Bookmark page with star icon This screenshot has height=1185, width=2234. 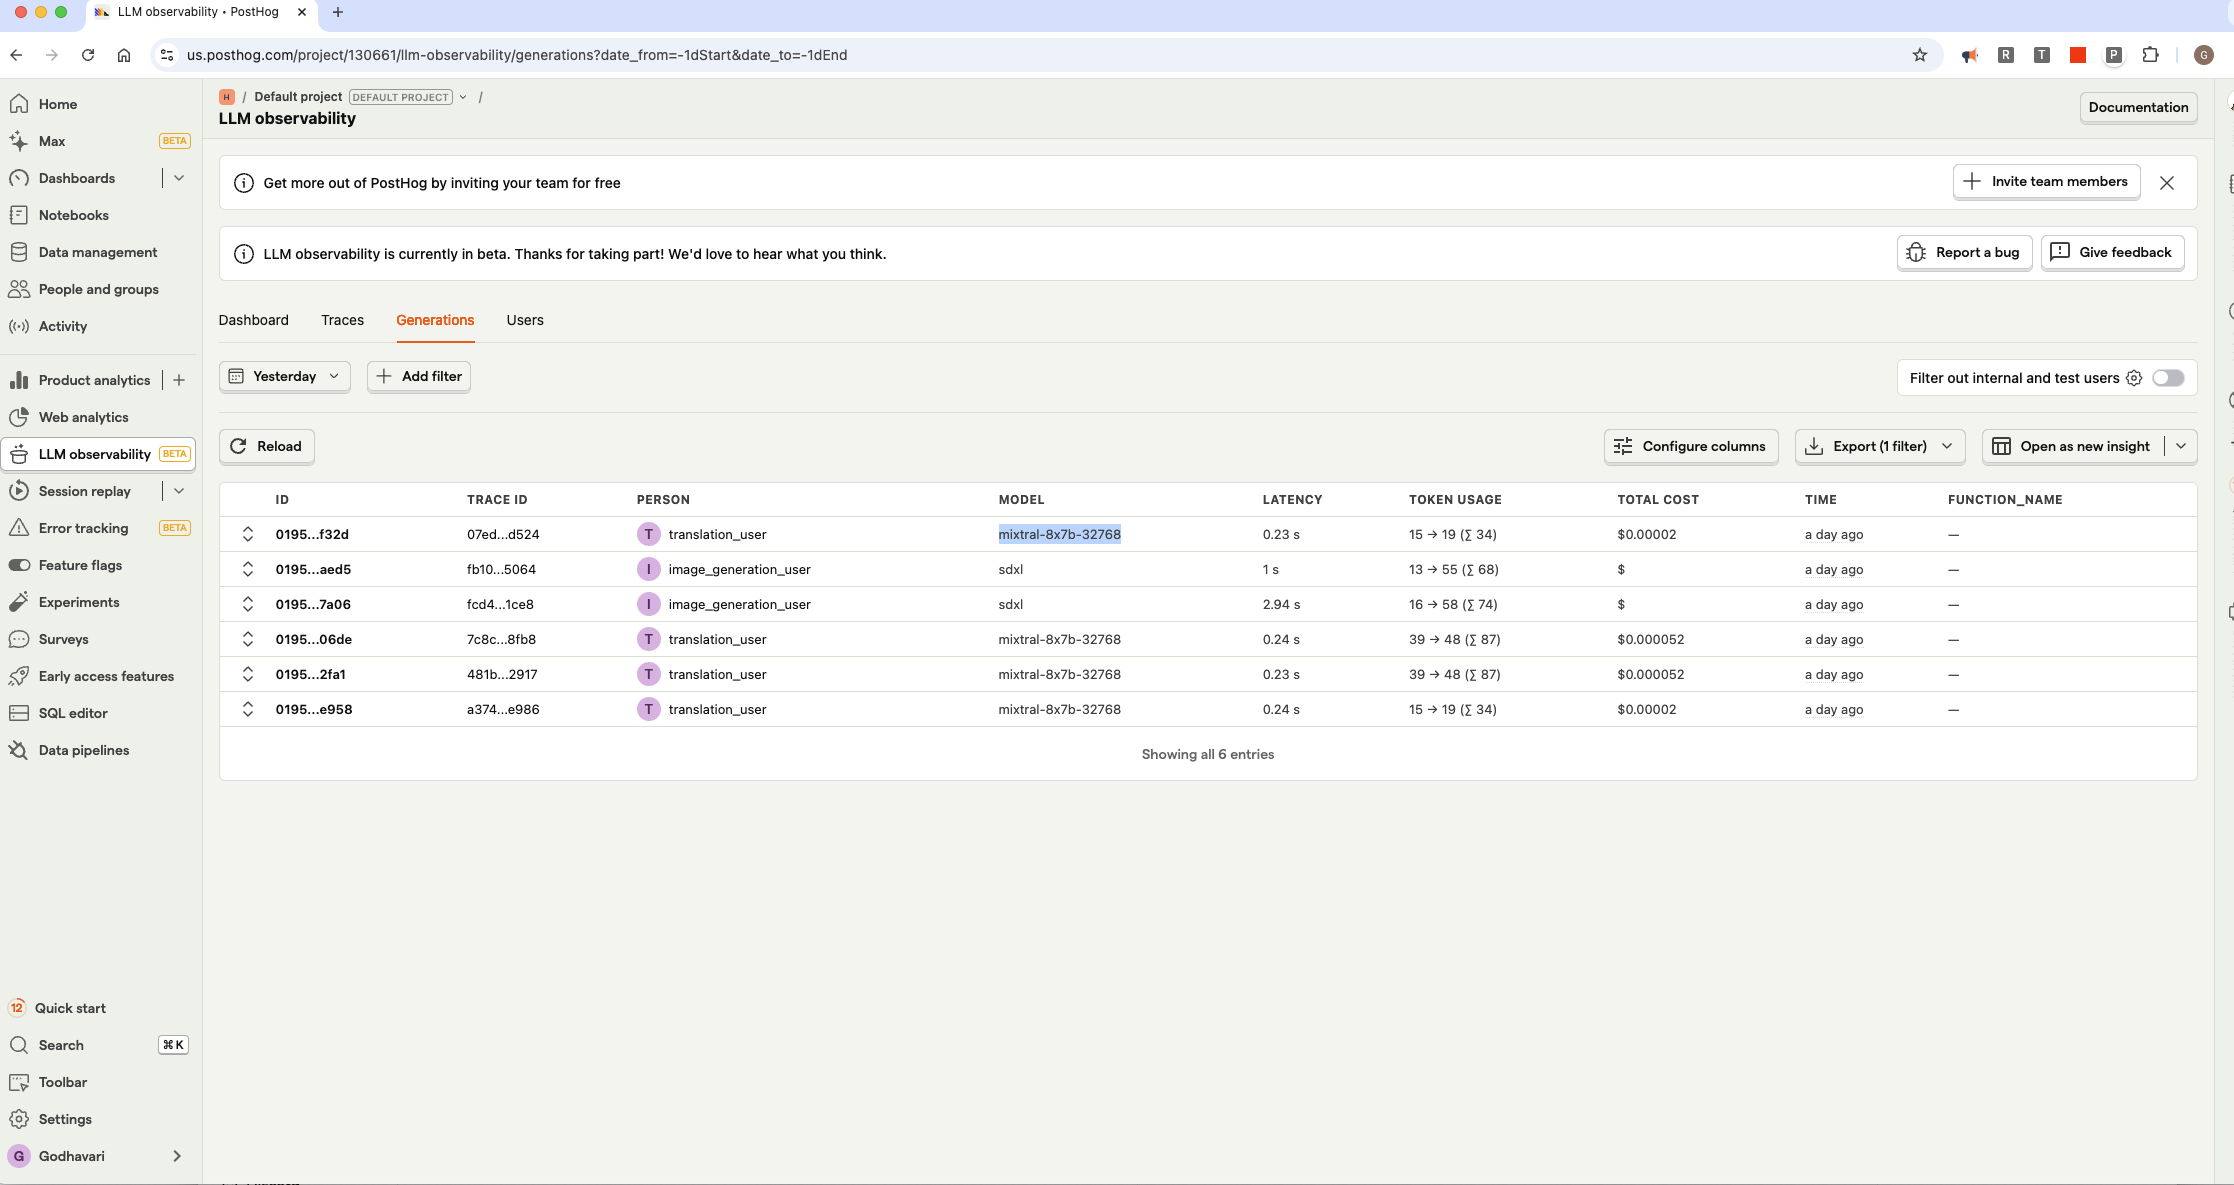point(1919,55)
